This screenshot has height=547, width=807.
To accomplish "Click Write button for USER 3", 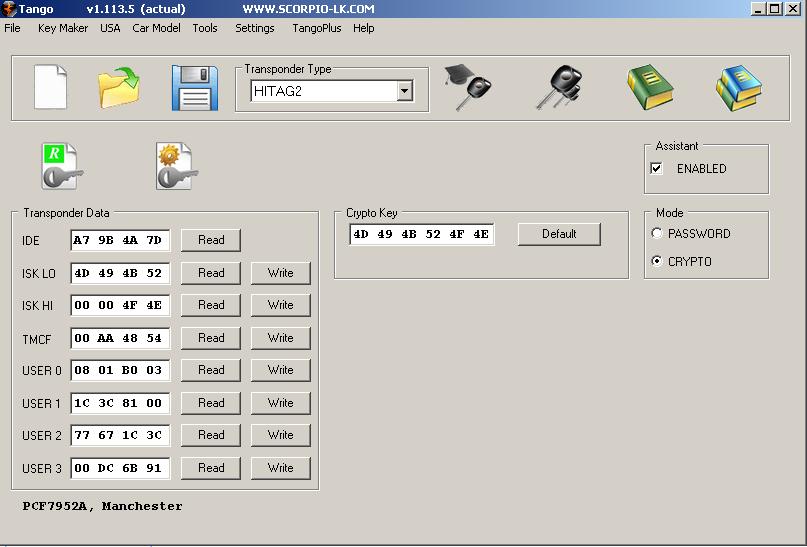I will click(280, 468).
